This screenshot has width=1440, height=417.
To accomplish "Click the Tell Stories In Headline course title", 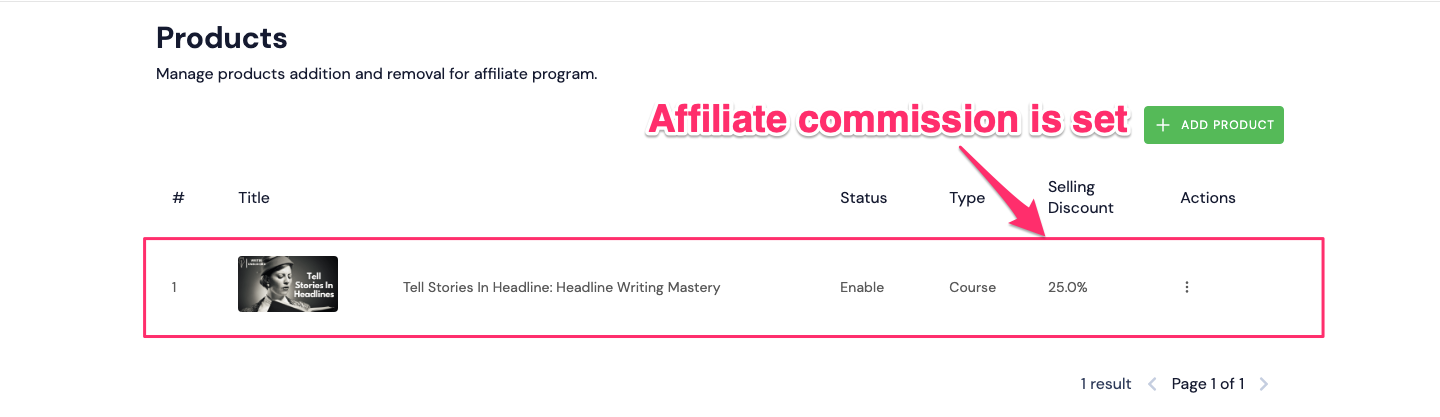I will click(x=561, y=287).
